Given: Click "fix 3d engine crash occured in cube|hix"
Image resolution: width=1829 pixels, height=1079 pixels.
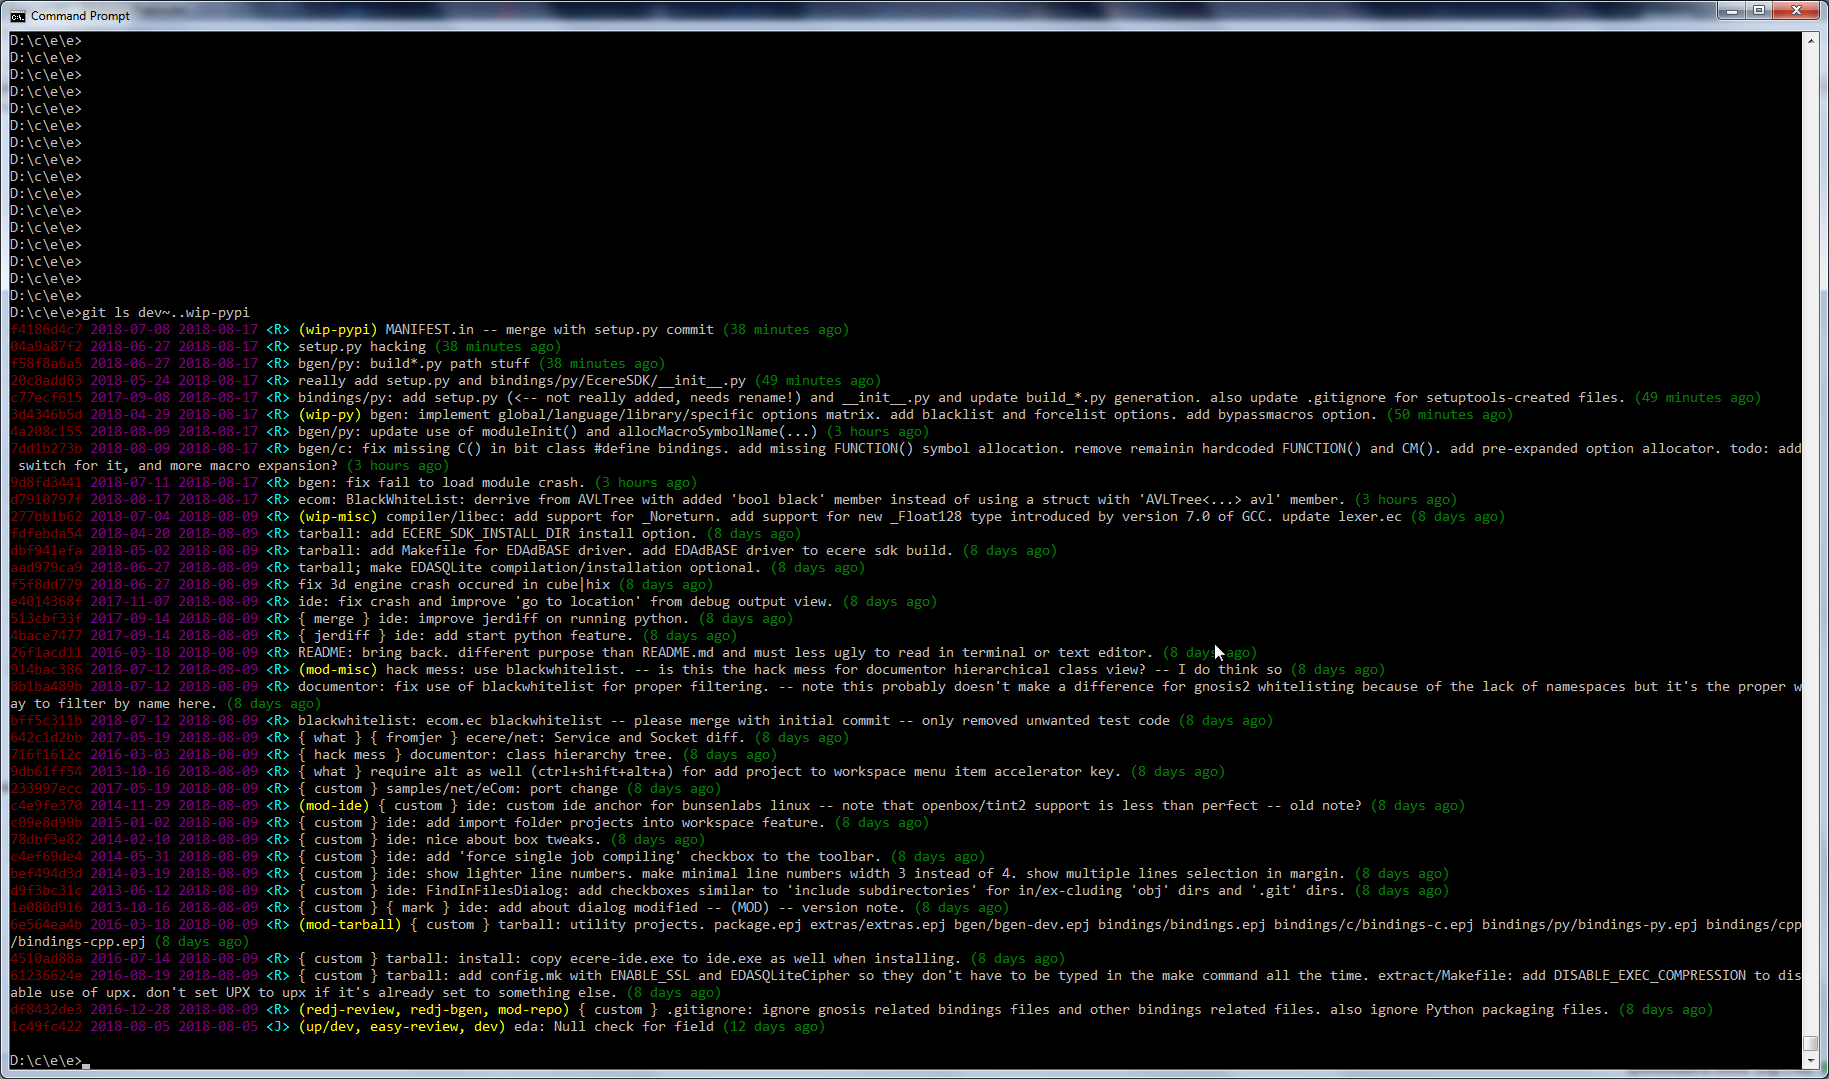Looking at the screenshot, I should pos(454,584).
